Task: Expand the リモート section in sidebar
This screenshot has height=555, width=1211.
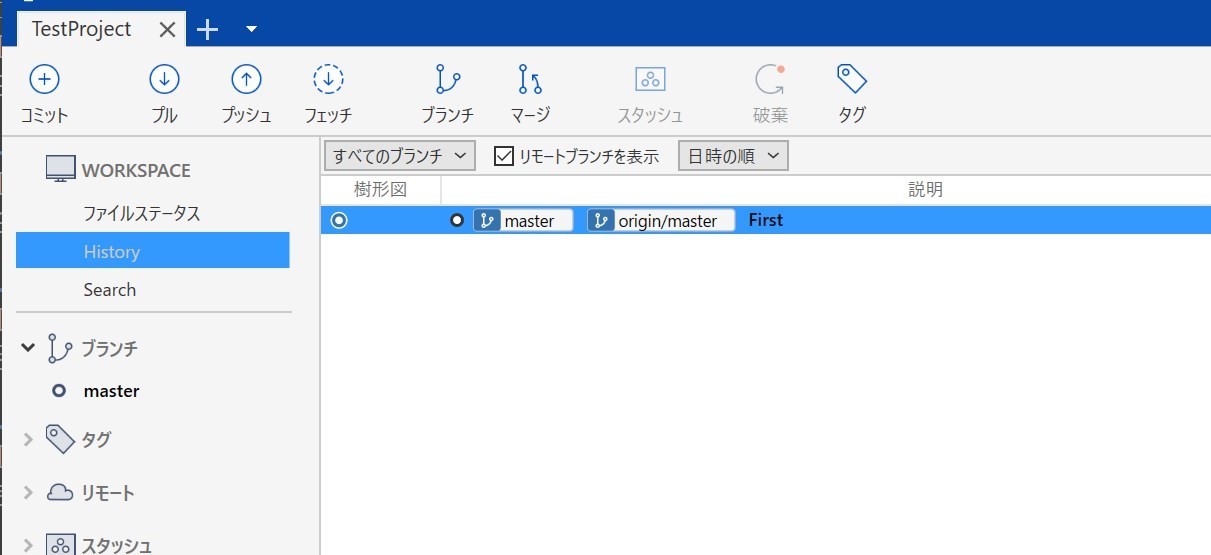Action: point(28,492)
